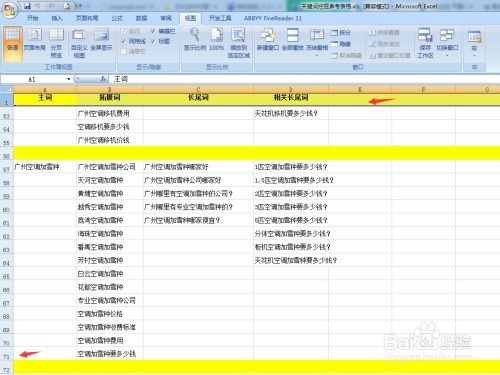Open the 宏 macros dropdown
The image size is (500, 375).
474,44
